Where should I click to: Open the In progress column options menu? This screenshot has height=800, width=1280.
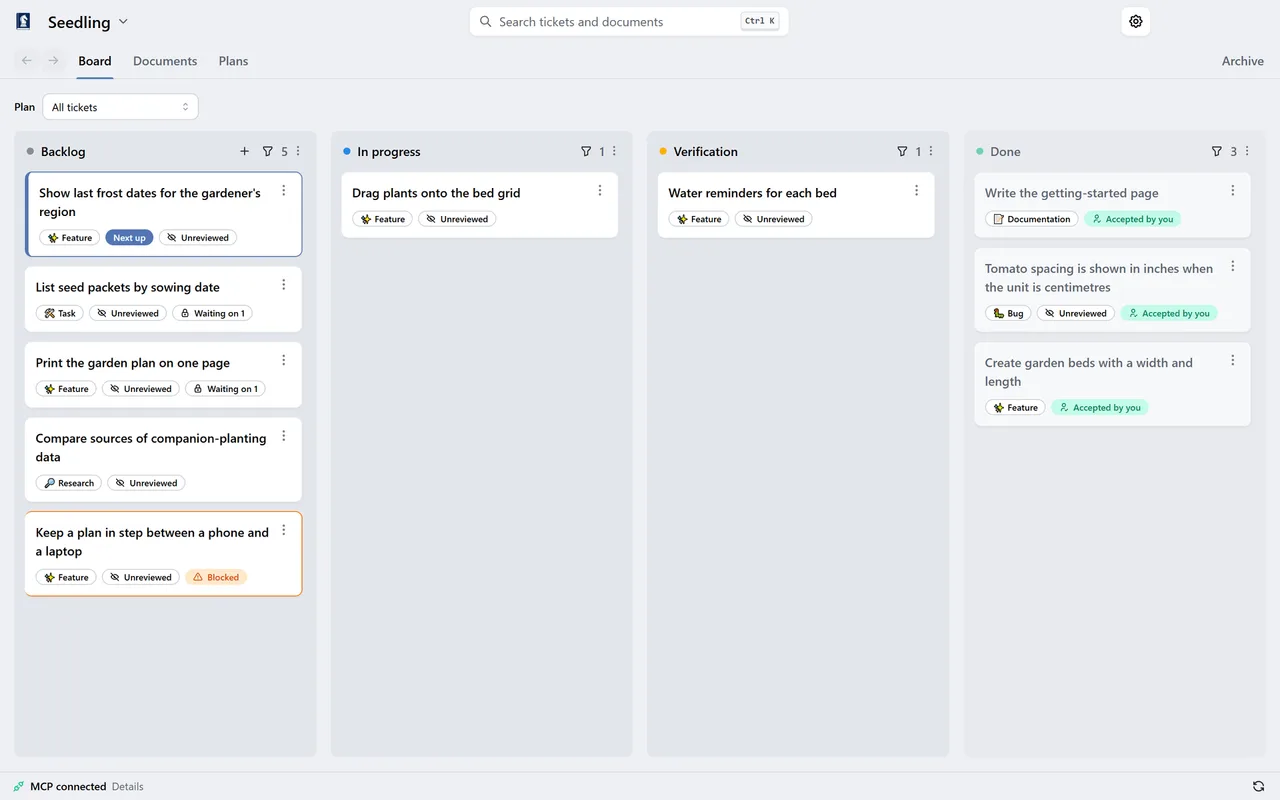pyautogui.click(x=614, y=152)
